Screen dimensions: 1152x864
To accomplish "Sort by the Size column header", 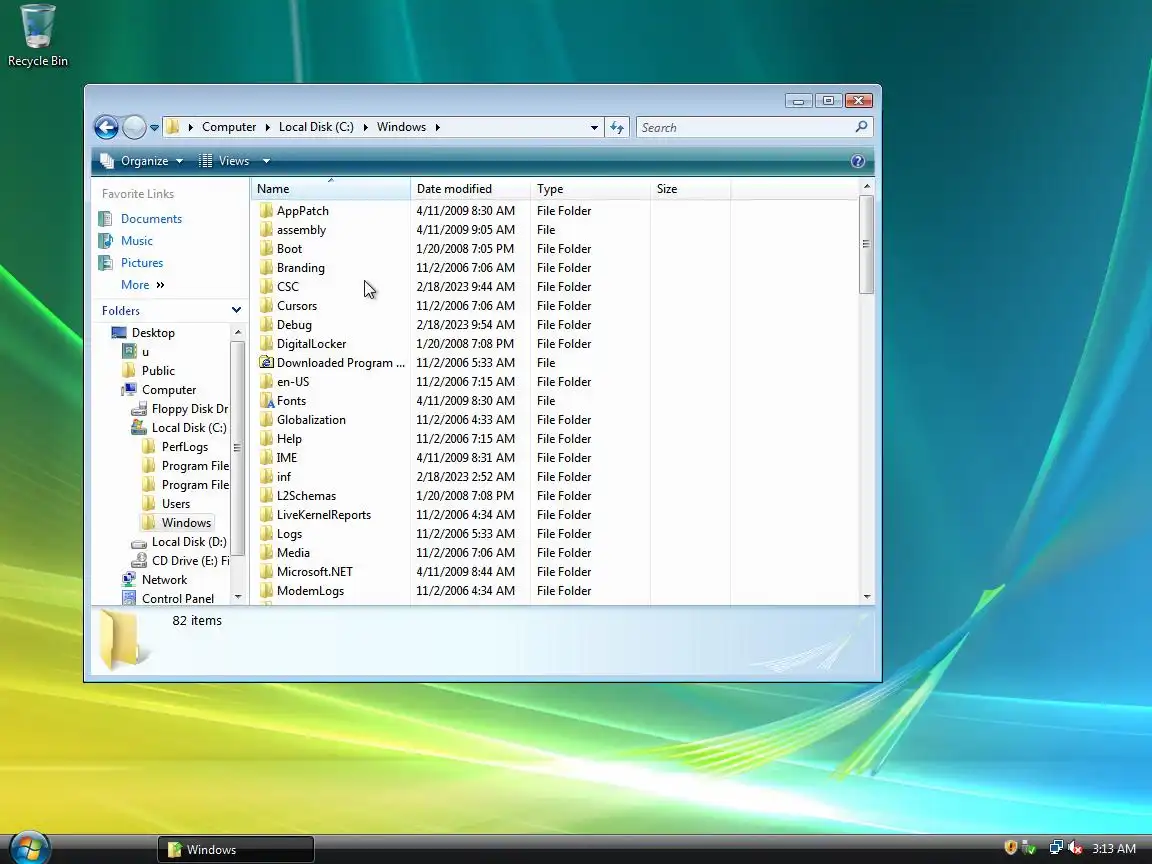I will tap(690, 189).
